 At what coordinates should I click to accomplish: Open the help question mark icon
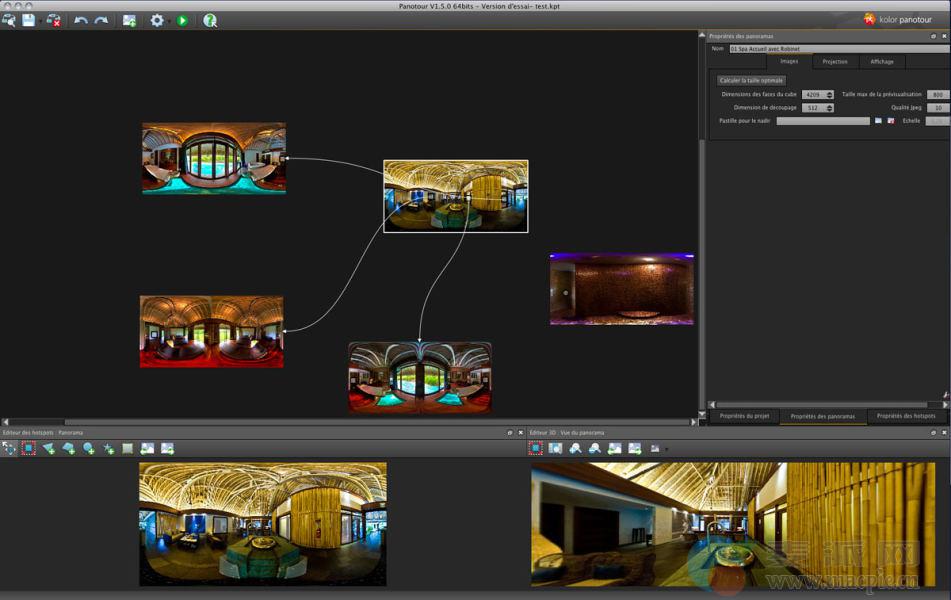point(210,20)
